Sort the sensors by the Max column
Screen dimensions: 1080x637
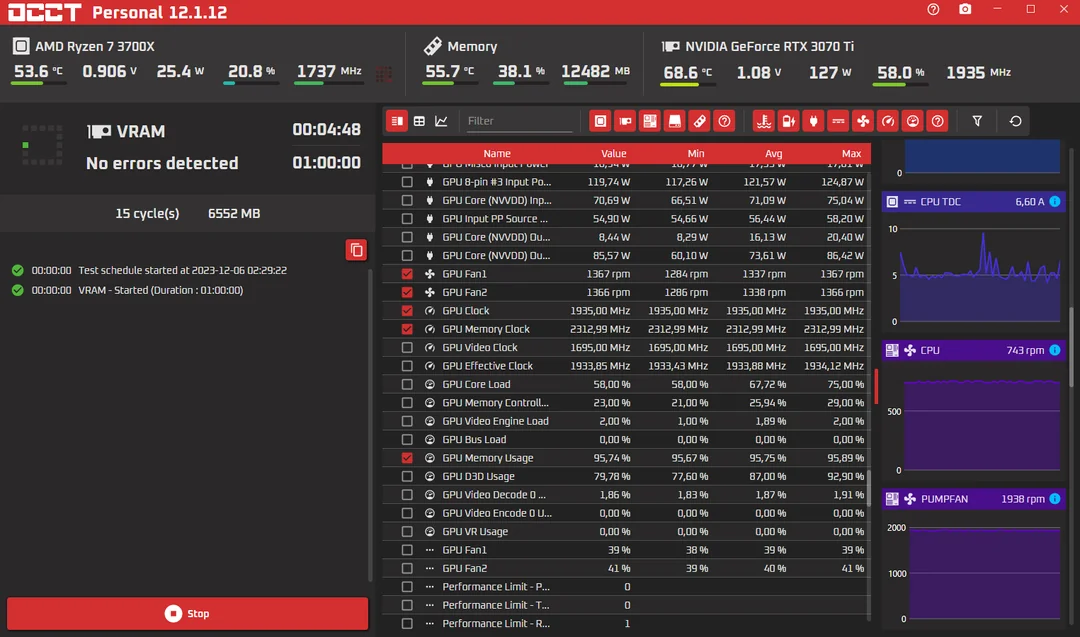[x=851, y=154]
